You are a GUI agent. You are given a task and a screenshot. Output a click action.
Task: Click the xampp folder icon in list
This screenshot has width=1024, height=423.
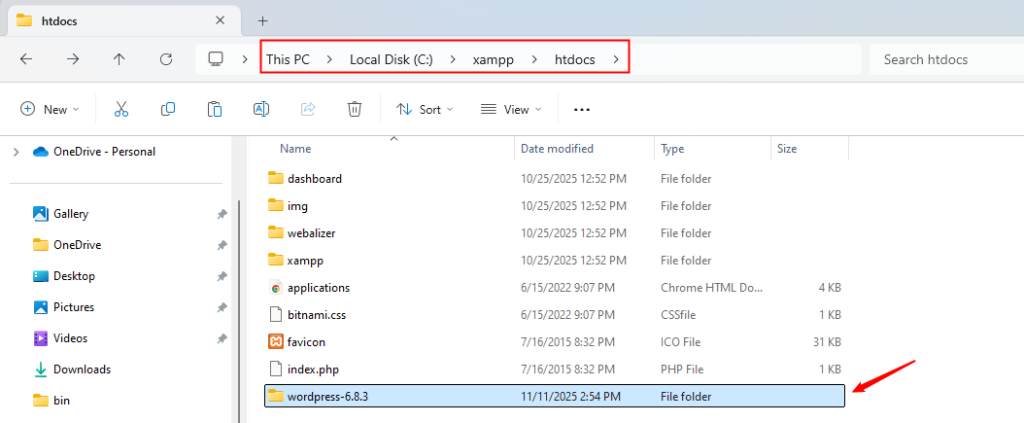pos(276,260)
